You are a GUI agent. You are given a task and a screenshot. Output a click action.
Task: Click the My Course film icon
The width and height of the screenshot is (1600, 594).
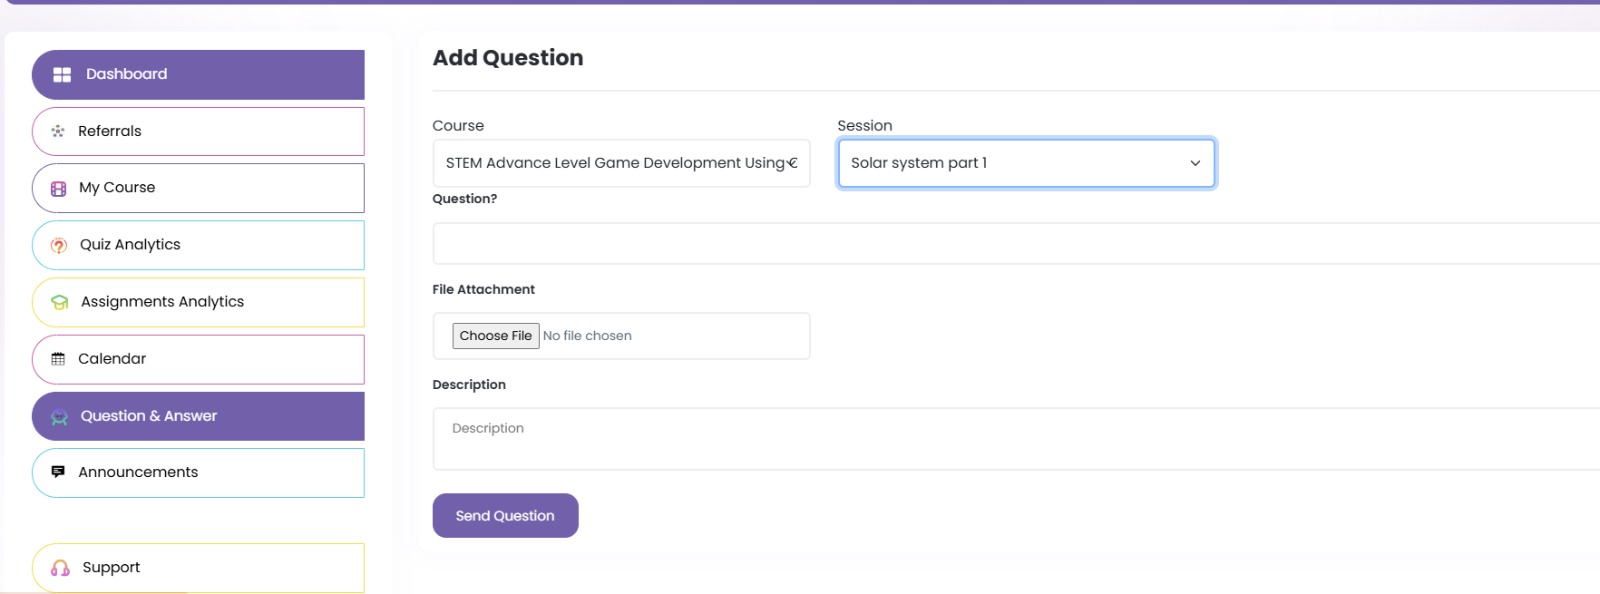[59, 189]
